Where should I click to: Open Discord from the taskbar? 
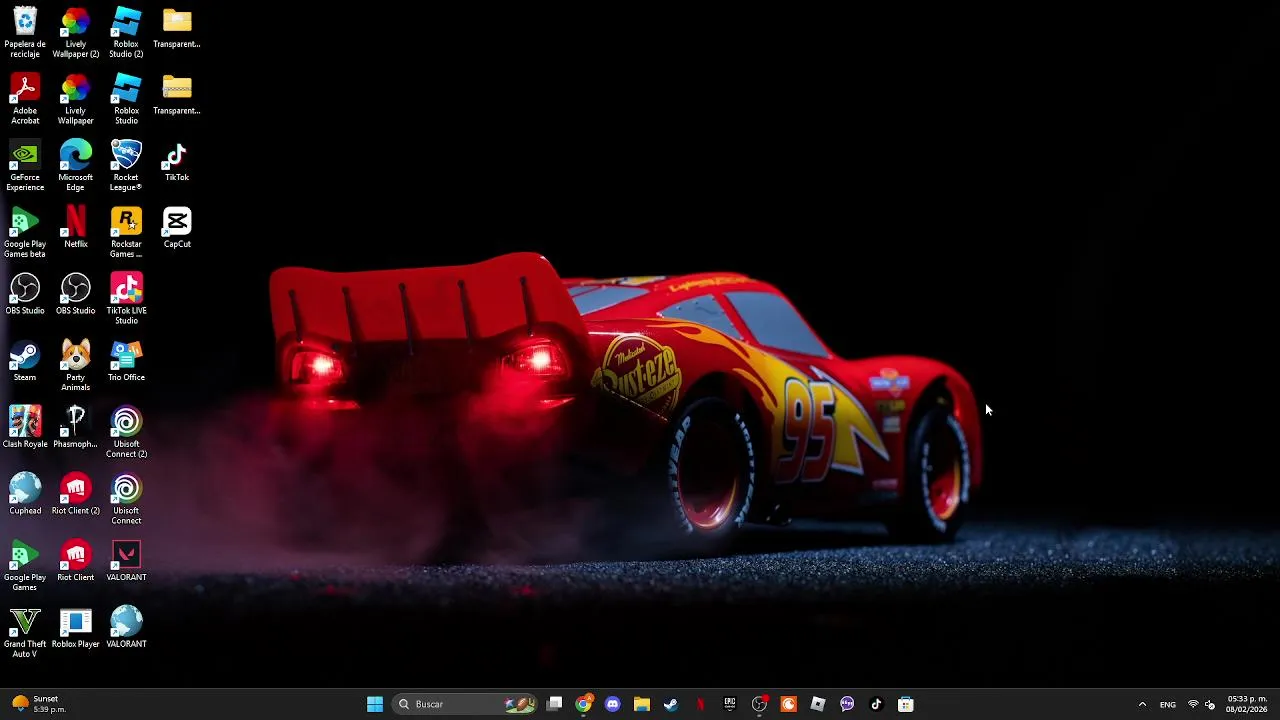[613, 704]
